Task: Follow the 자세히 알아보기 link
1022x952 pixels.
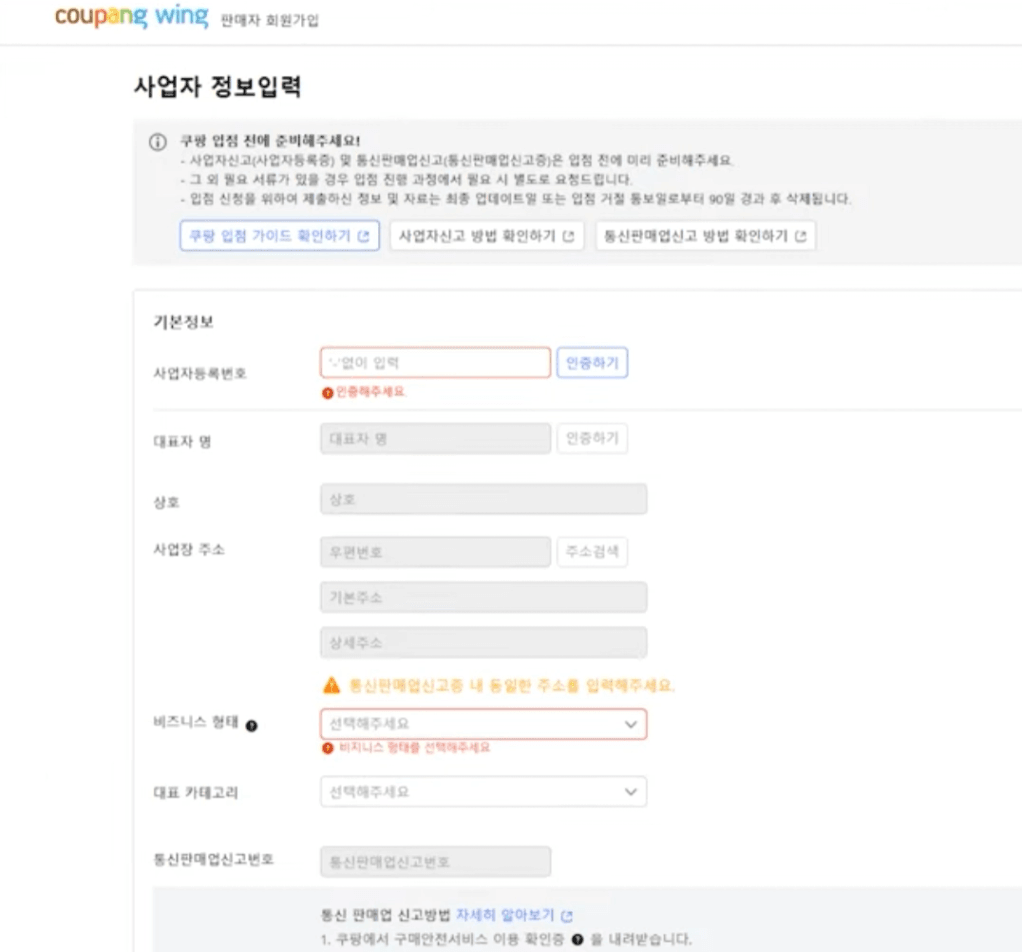Action: (x=505, y=915)
